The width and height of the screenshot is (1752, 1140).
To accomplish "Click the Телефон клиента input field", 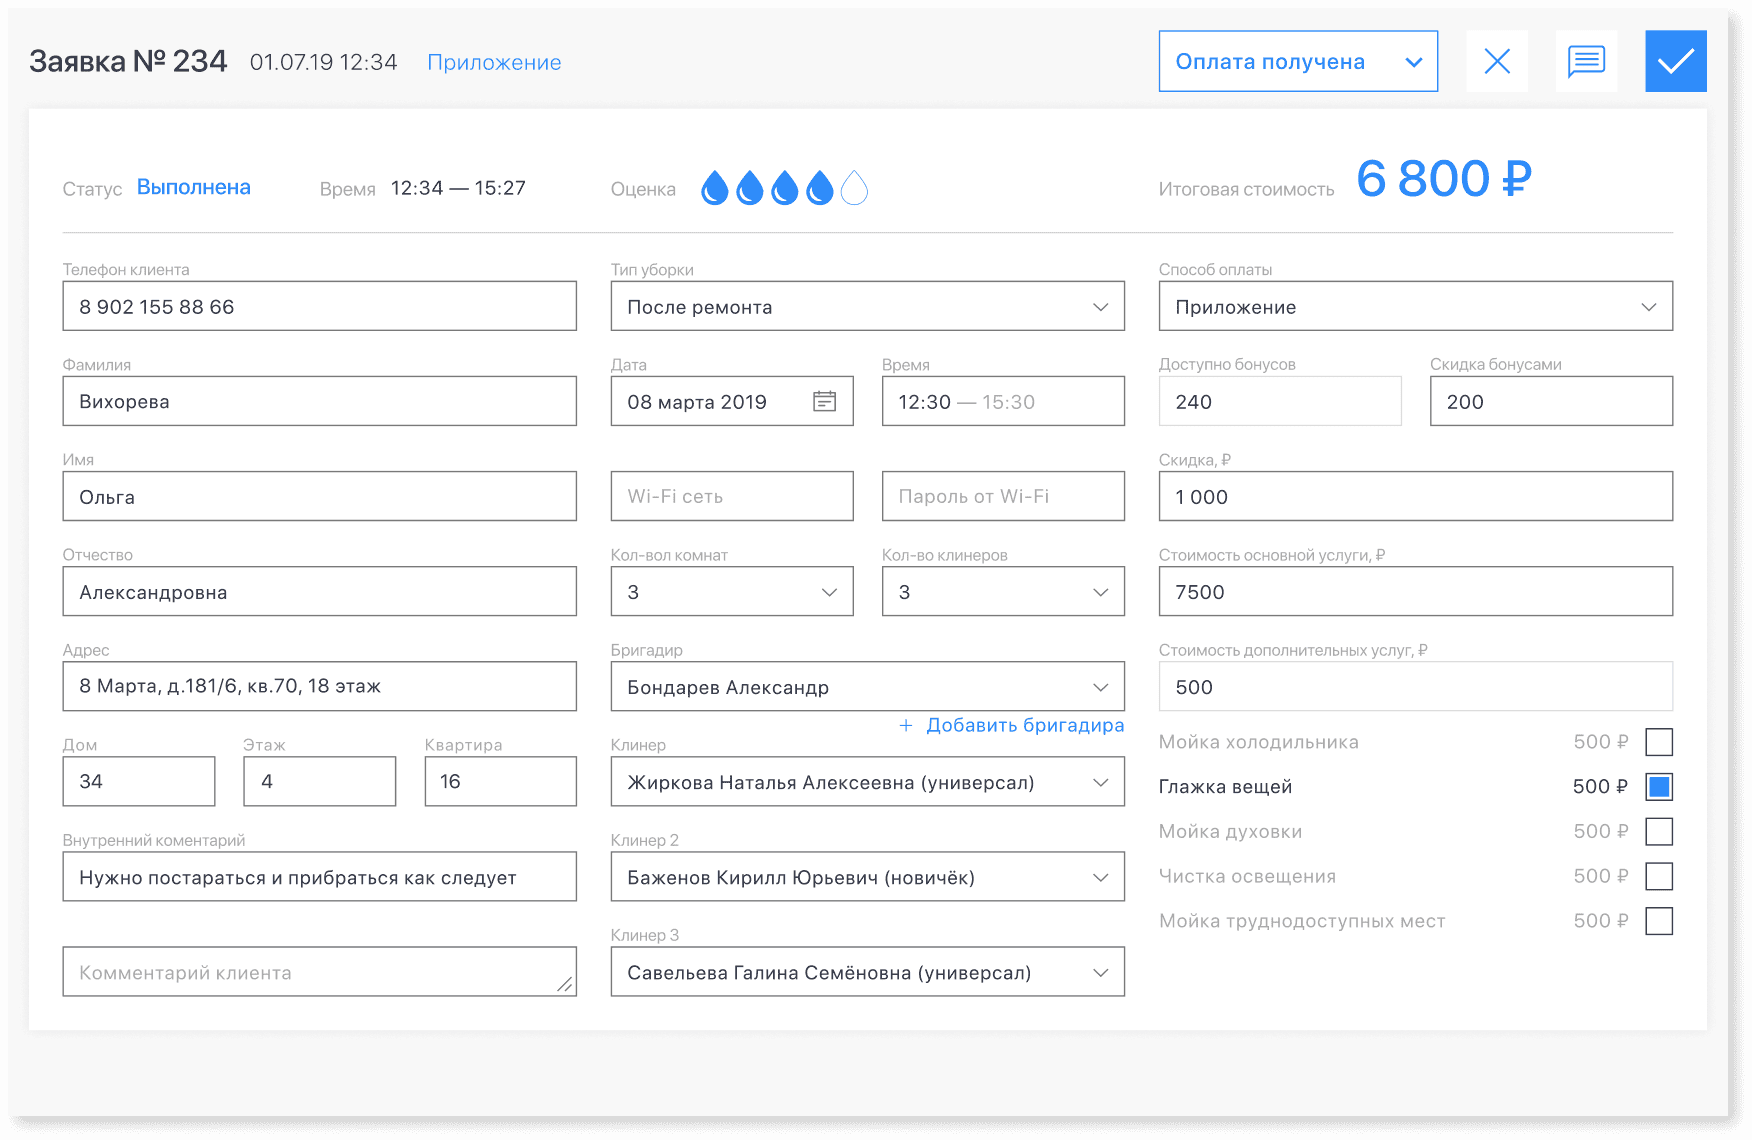I will coord(319,306).
